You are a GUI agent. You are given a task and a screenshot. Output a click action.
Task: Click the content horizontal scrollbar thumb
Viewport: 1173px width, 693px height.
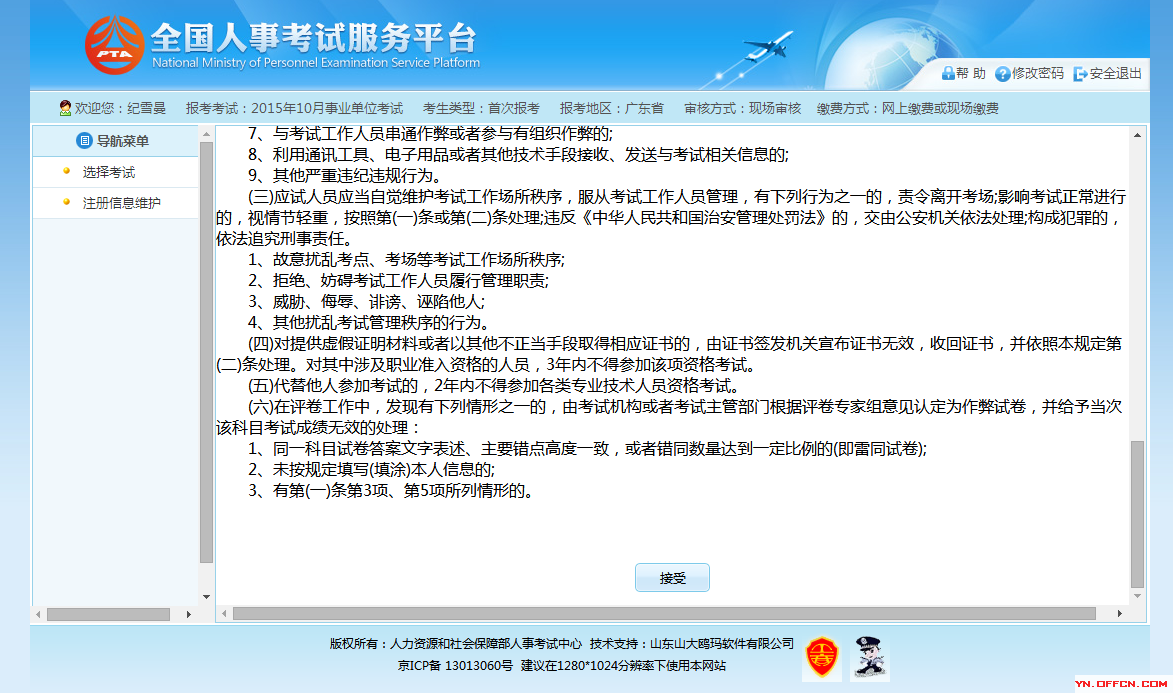click(x=664, y=614)
